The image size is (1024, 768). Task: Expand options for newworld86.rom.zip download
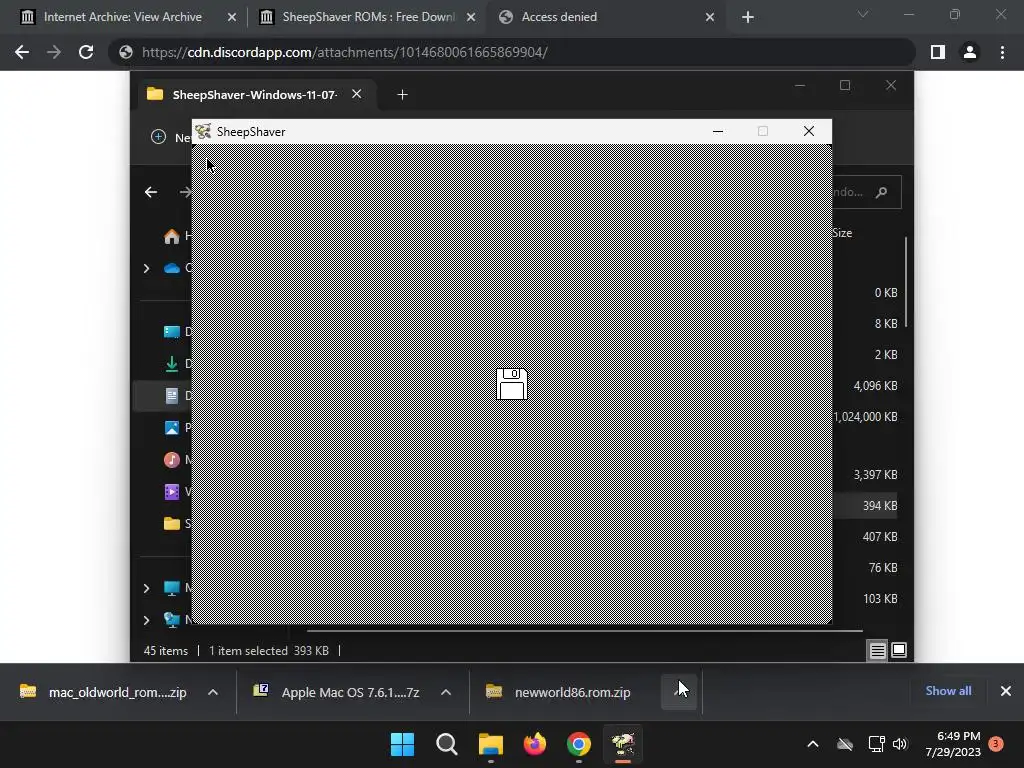(x=679, y=692)
